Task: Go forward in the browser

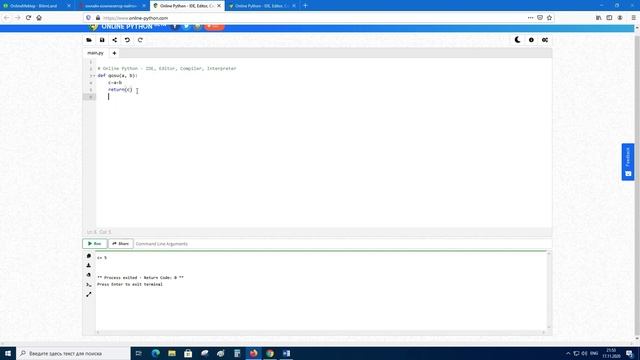Action: point(18,18)
